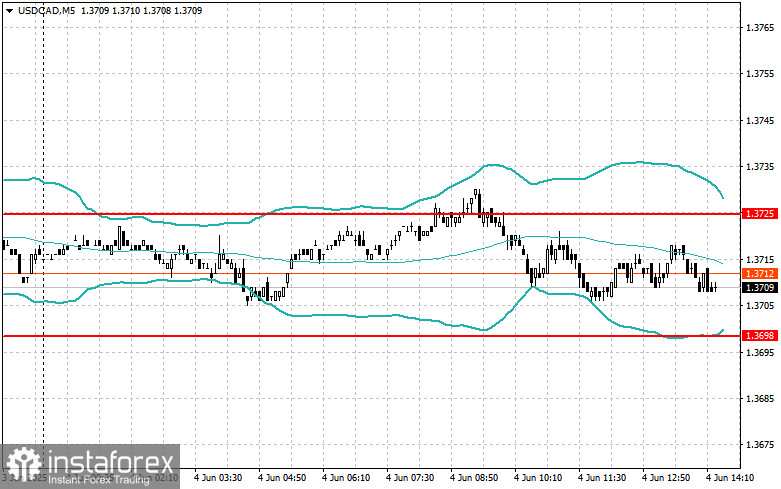Click the 1.3755 price axis value

[x=760, y=74]
